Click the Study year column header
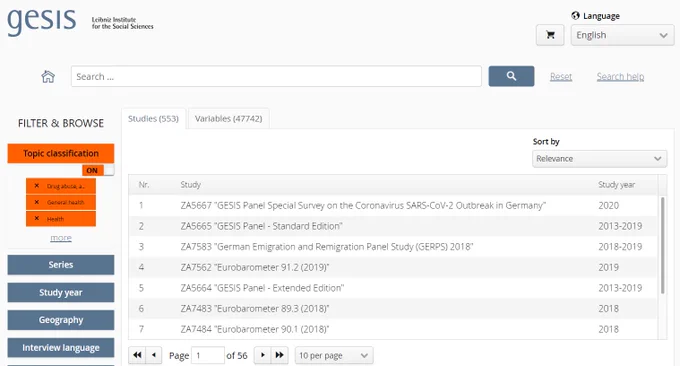Viewport: 680px width, 366px height. coord(616,185)
